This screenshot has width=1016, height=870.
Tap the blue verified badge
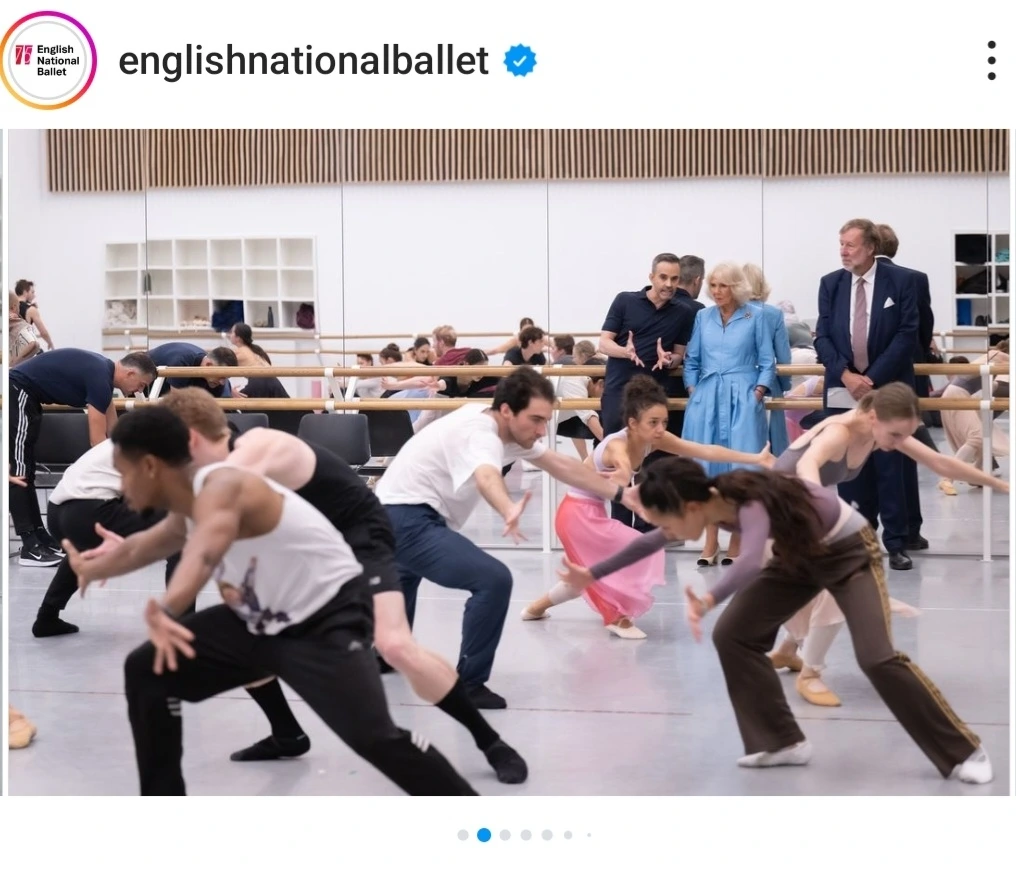520,61
